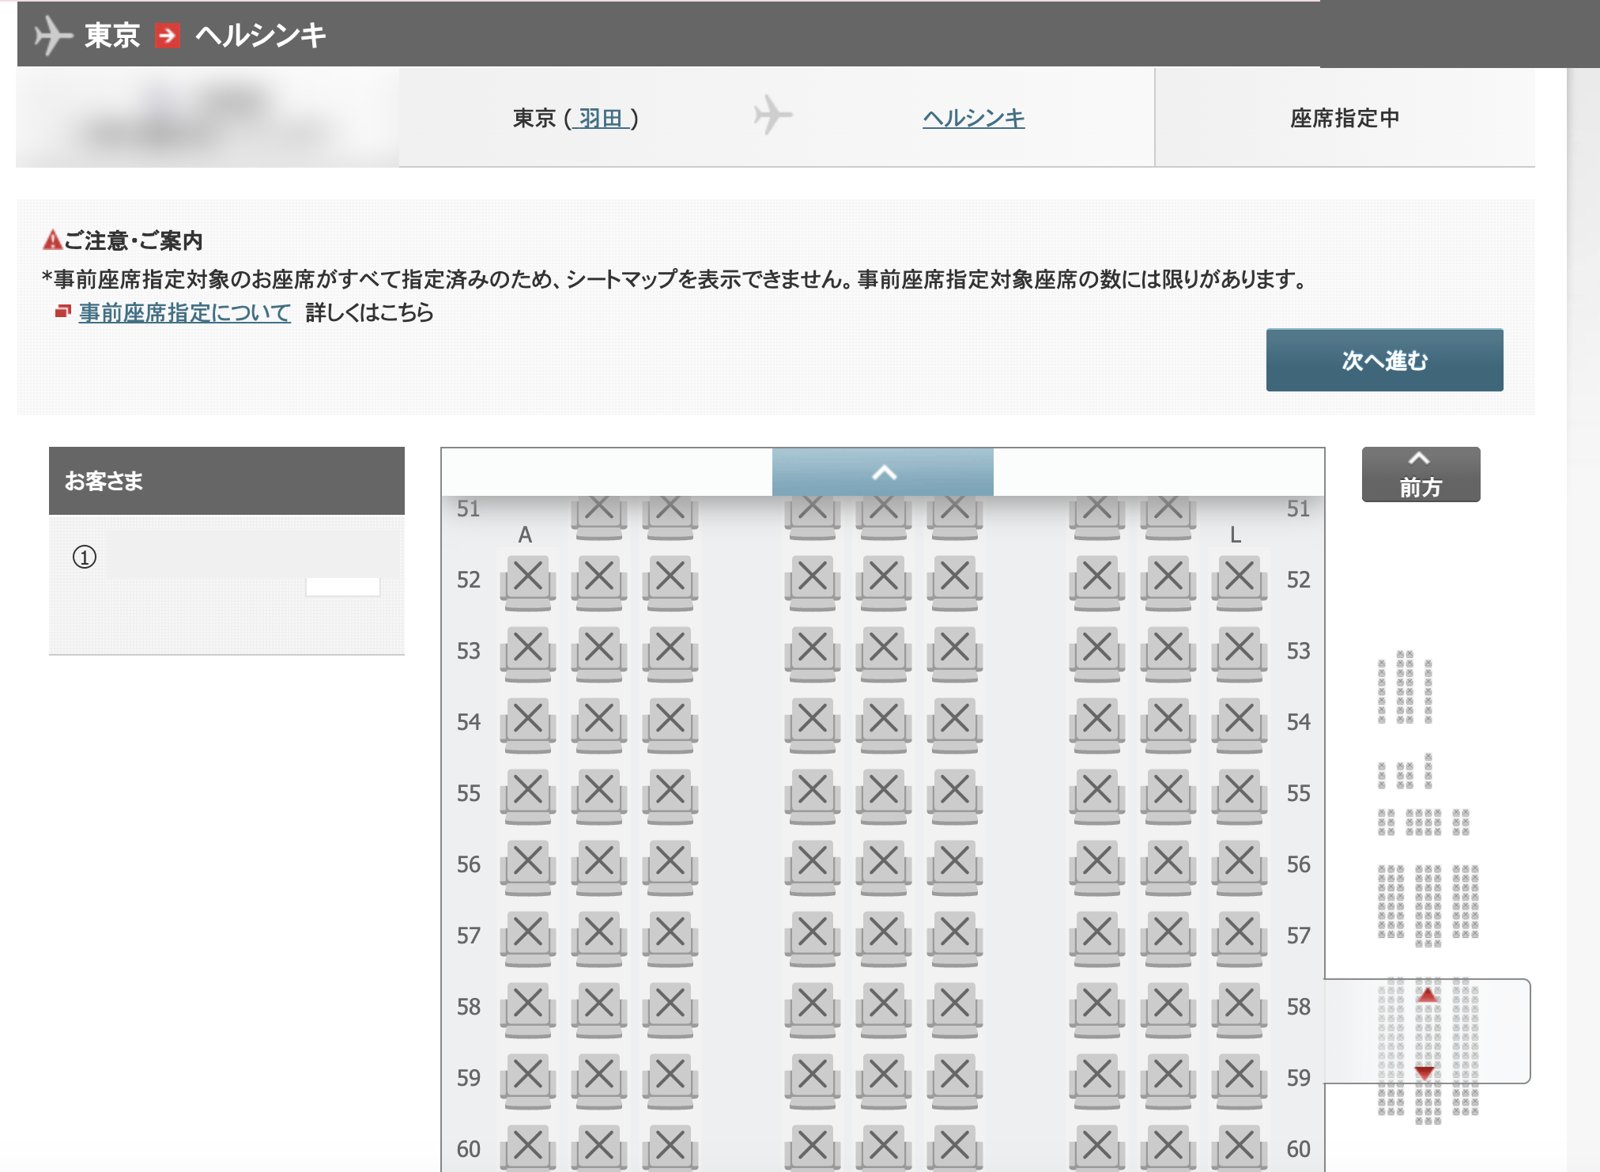
Task: Click the ご注意・ご案内 warning heading
Action: pyautogui.click(x=123, y=241)
